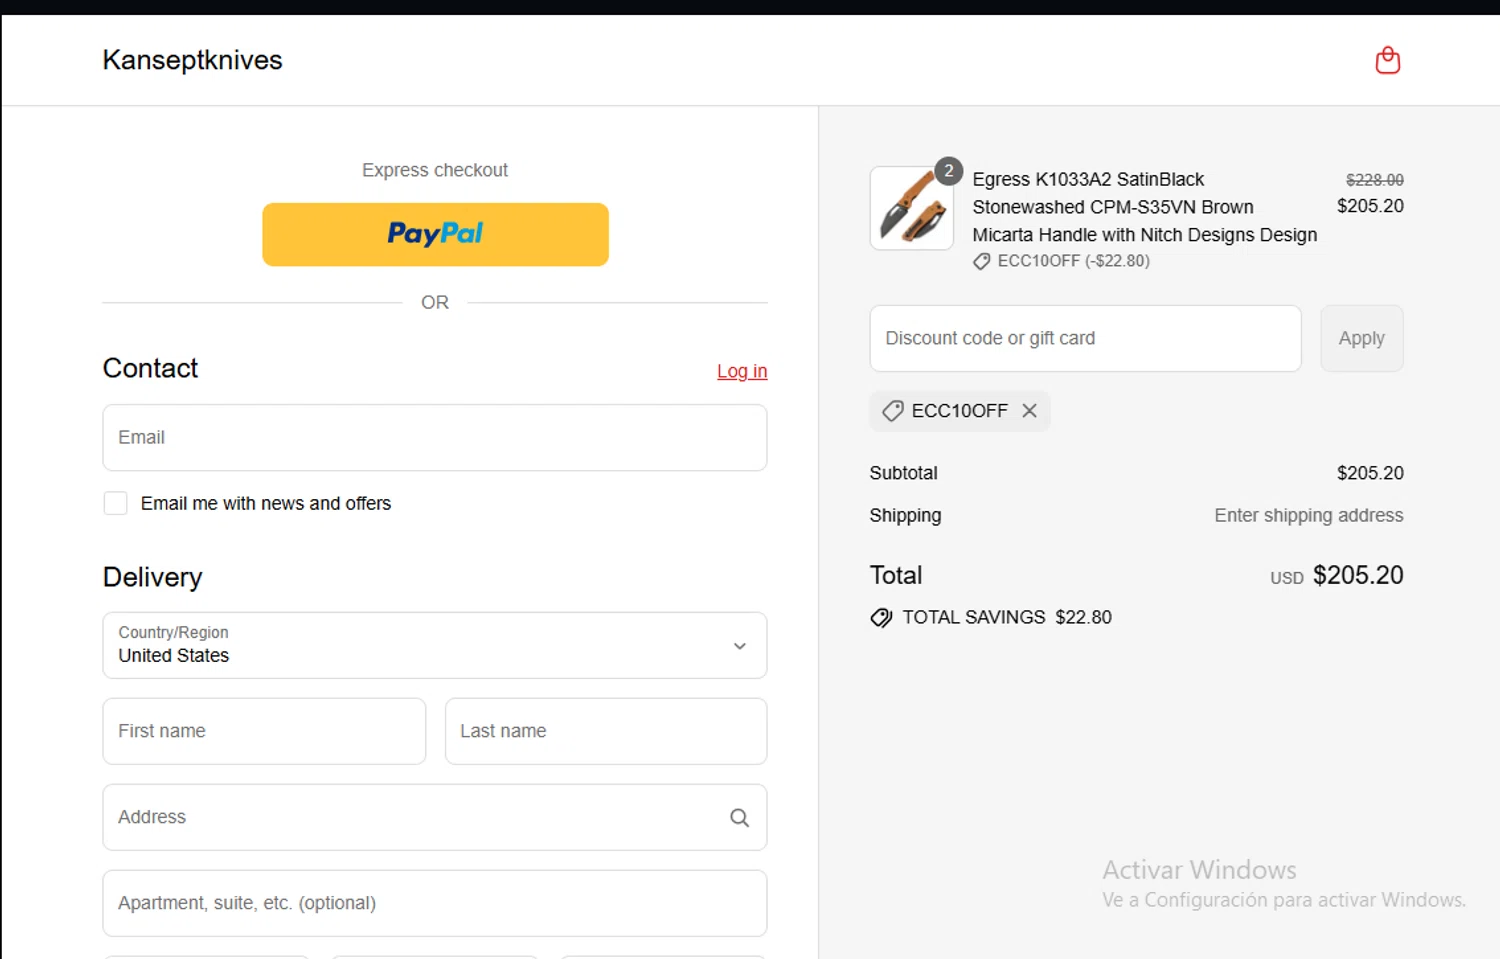
Task: Focus the Apartment, suite, etc. field
Action: click(435, 903)
